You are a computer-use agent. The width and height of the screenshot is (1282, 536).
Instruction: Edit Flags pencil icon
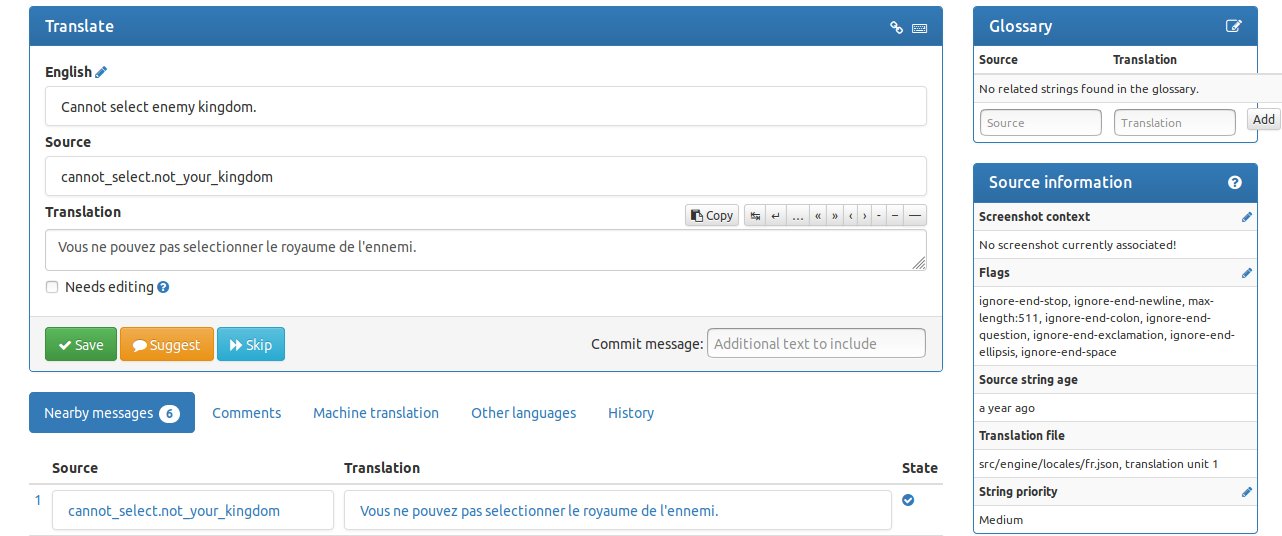coord(1246,273)
